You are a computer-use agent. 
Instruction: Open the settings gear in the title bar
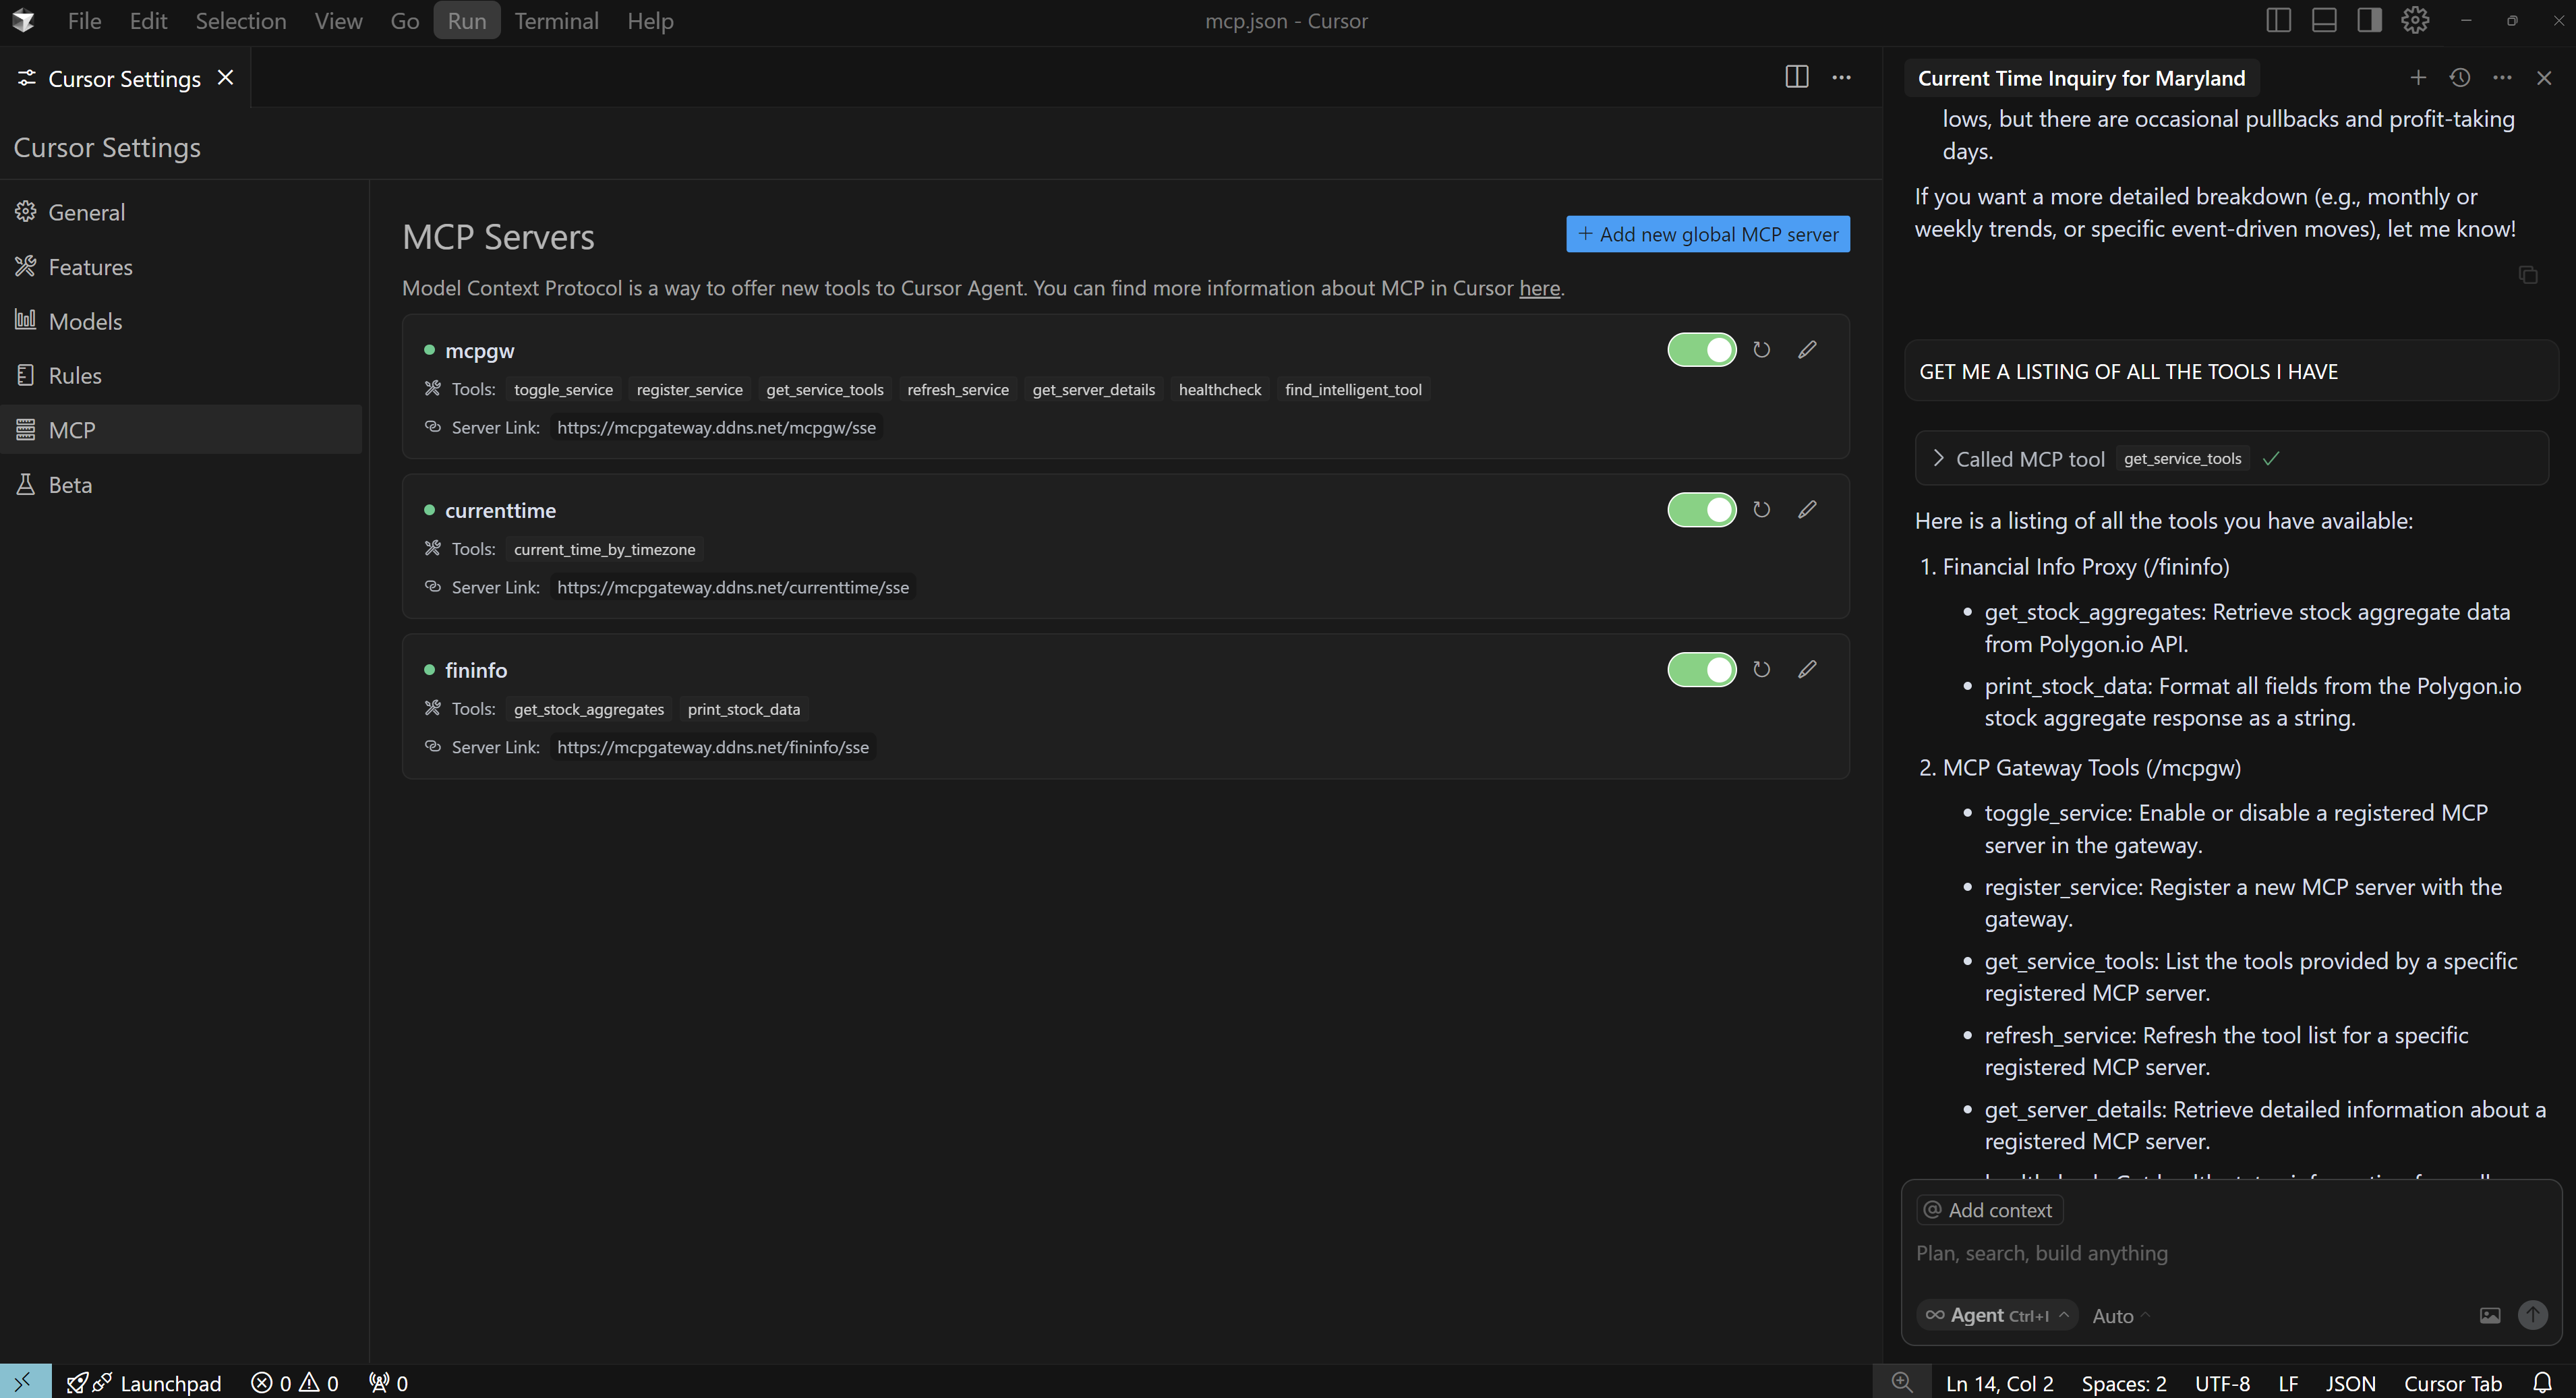(x=2415, y=20)
